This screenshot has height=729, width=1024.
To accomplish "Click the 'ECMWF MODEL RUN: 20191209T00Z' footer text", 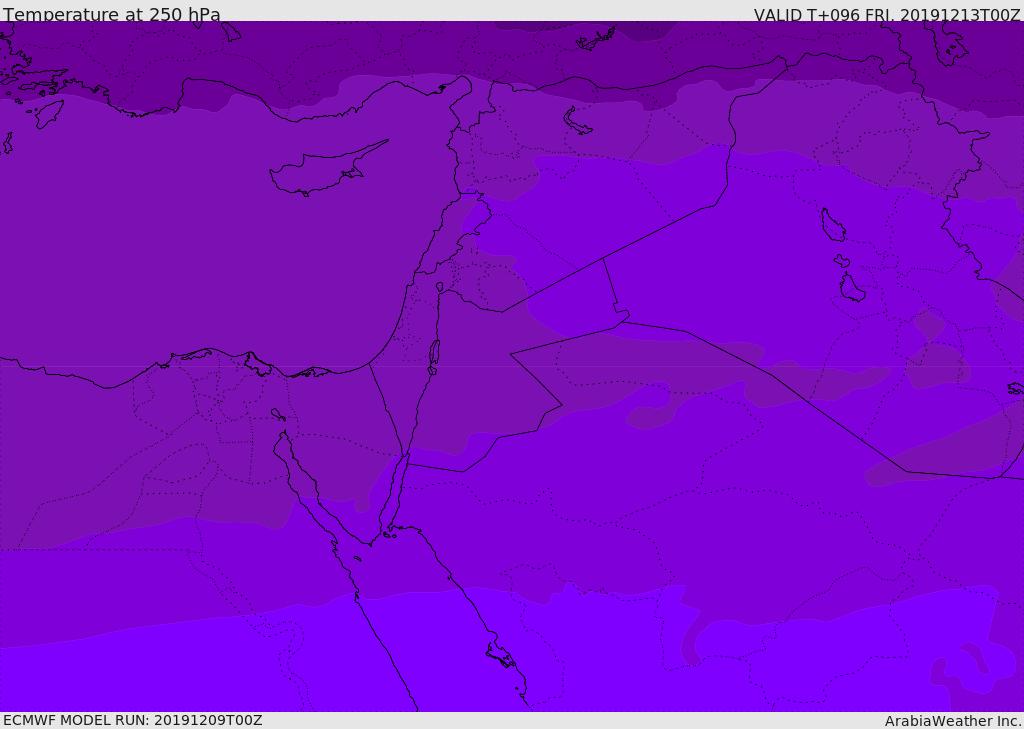I will (x=133, y=720).
